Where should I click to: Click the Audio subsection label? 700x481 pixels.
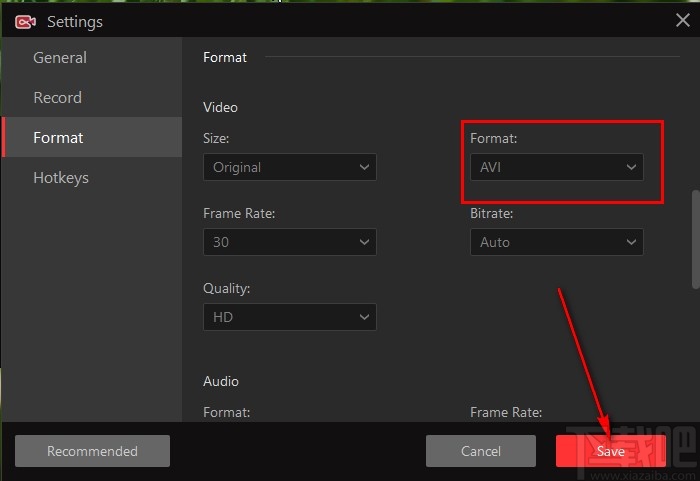coord(221,381)
